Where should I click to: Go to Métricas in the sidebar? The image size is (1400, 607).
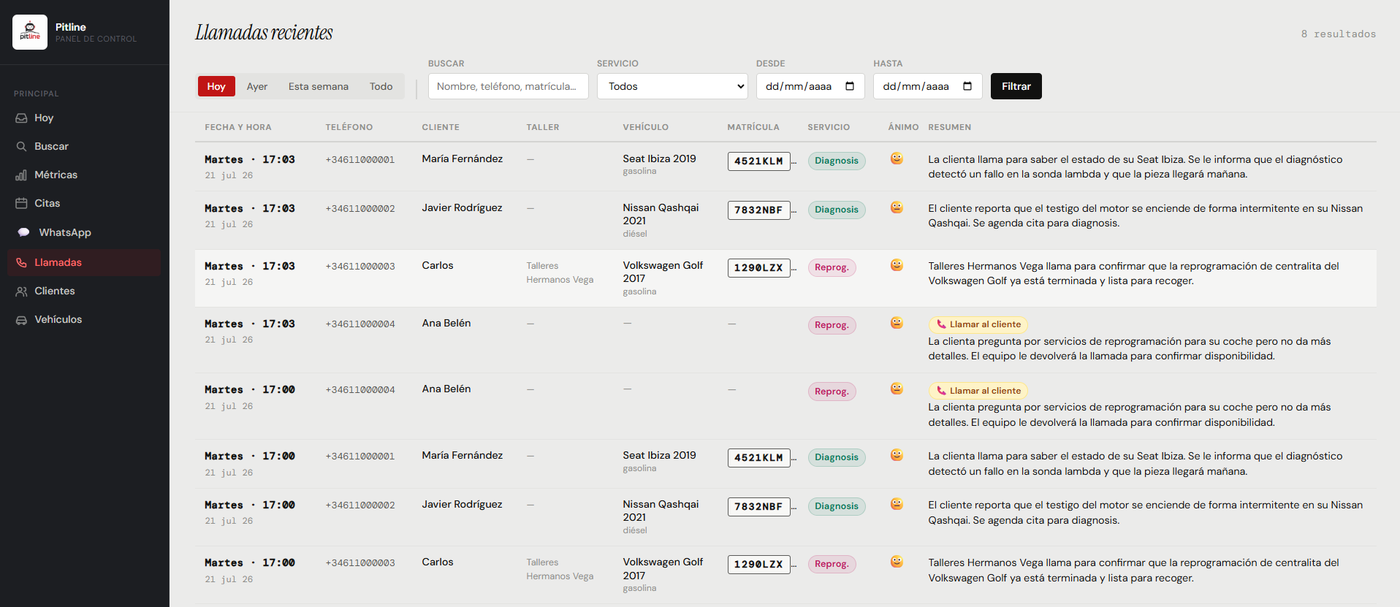click(85, 175)
